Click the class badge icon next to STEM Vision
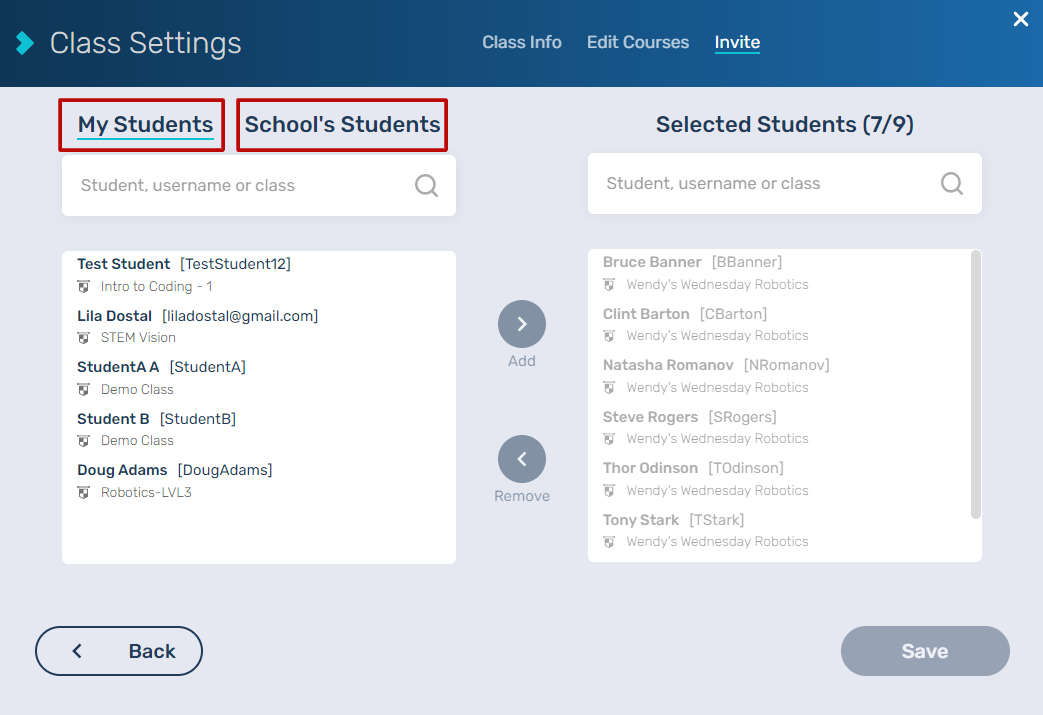1043x715 pixels. [x=84, y=338]
